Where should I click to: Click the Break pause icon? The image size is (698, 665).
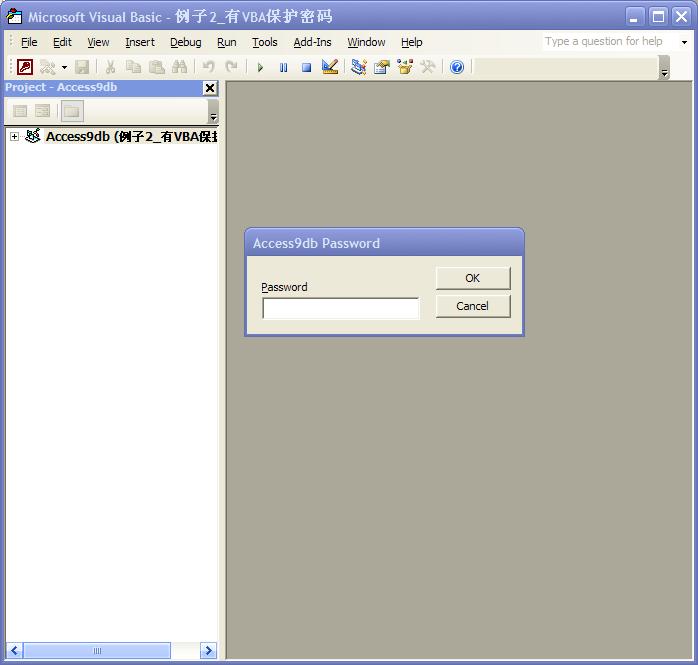pos(284,68)
